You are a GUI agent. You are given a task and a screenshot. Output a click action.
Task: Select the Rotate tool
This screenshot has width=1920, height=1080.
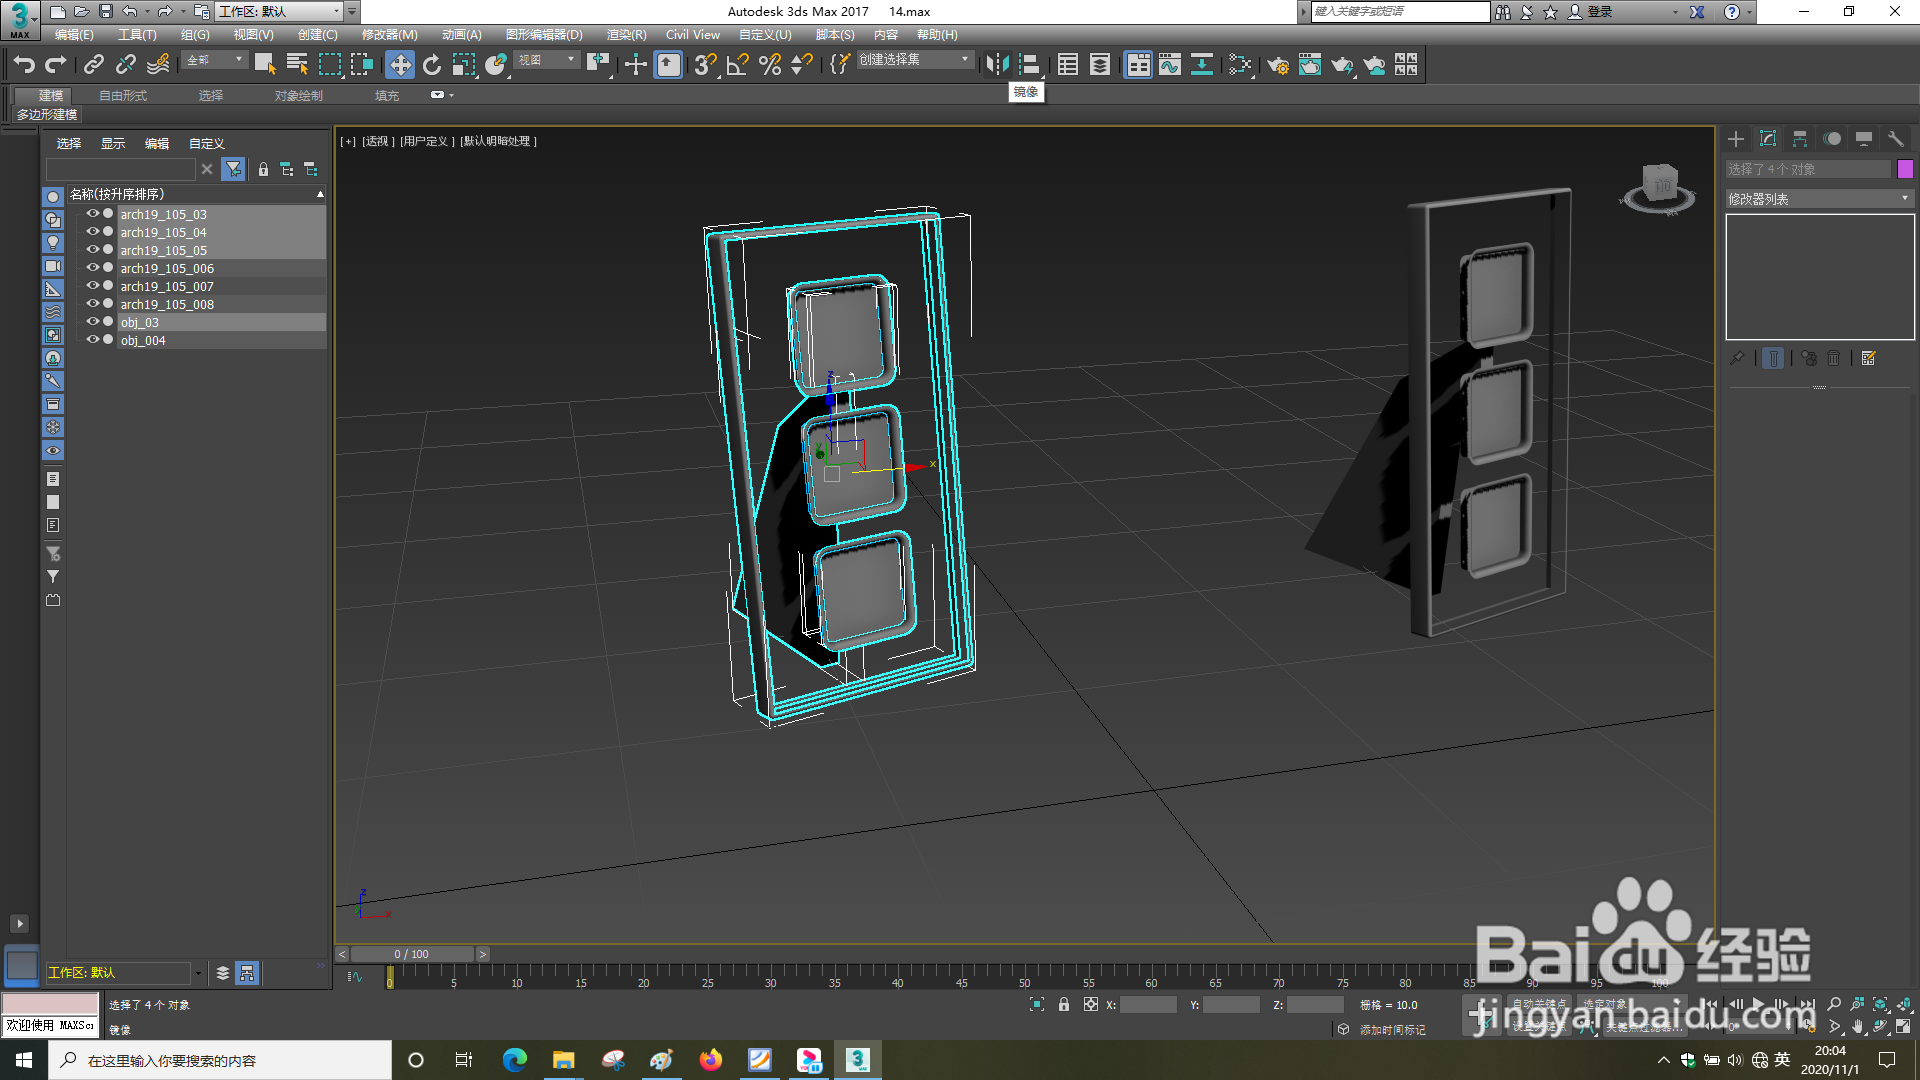pyautogui.click(x=432, y=65)
